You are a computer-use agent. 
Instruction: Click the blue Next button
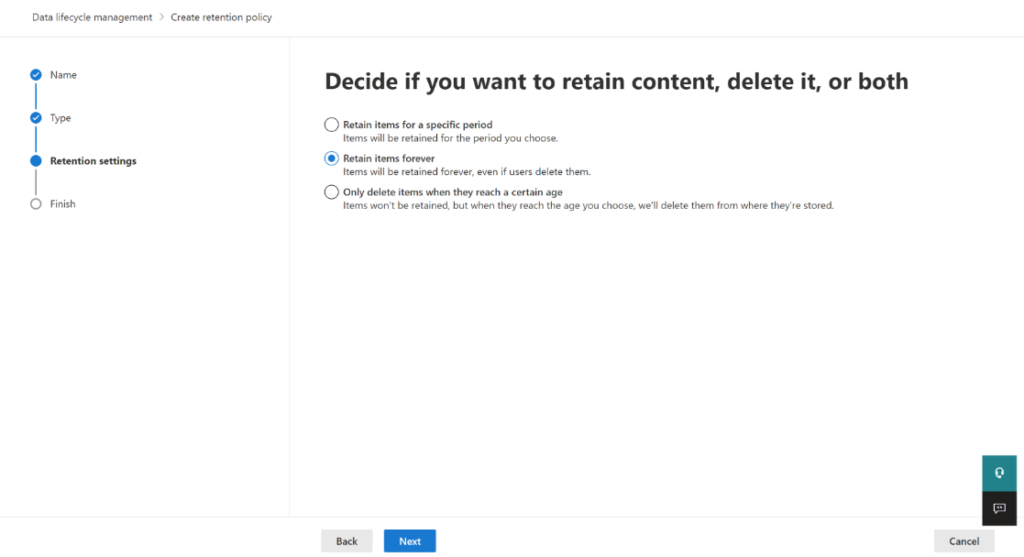coord(409,541)
